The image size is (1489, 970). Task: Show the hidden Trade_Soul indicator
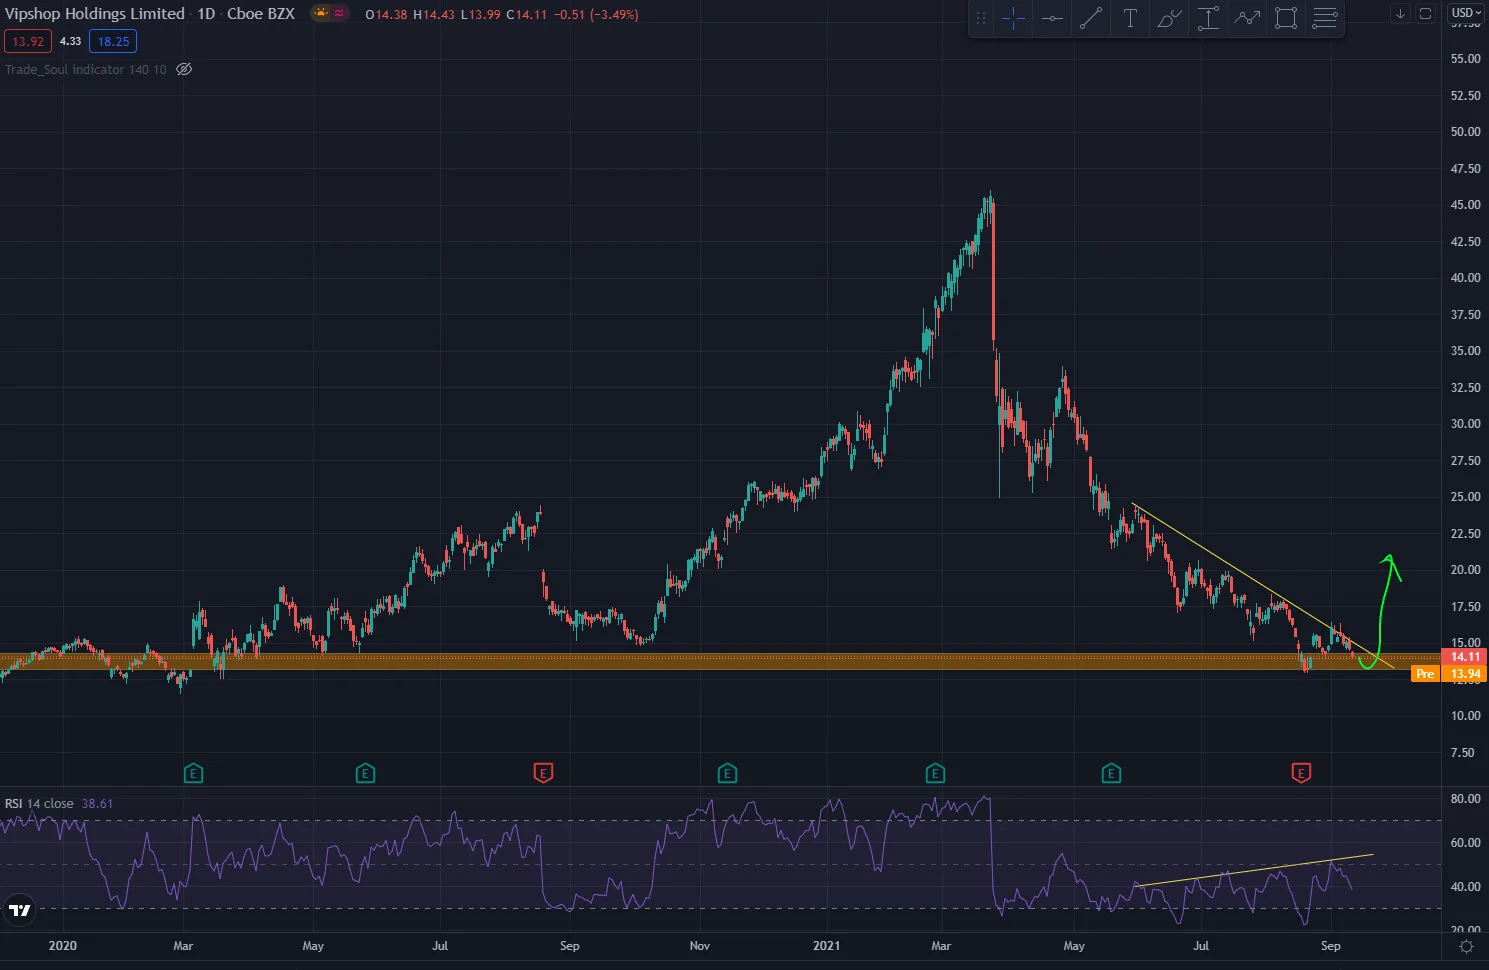(x=184, y=69)
